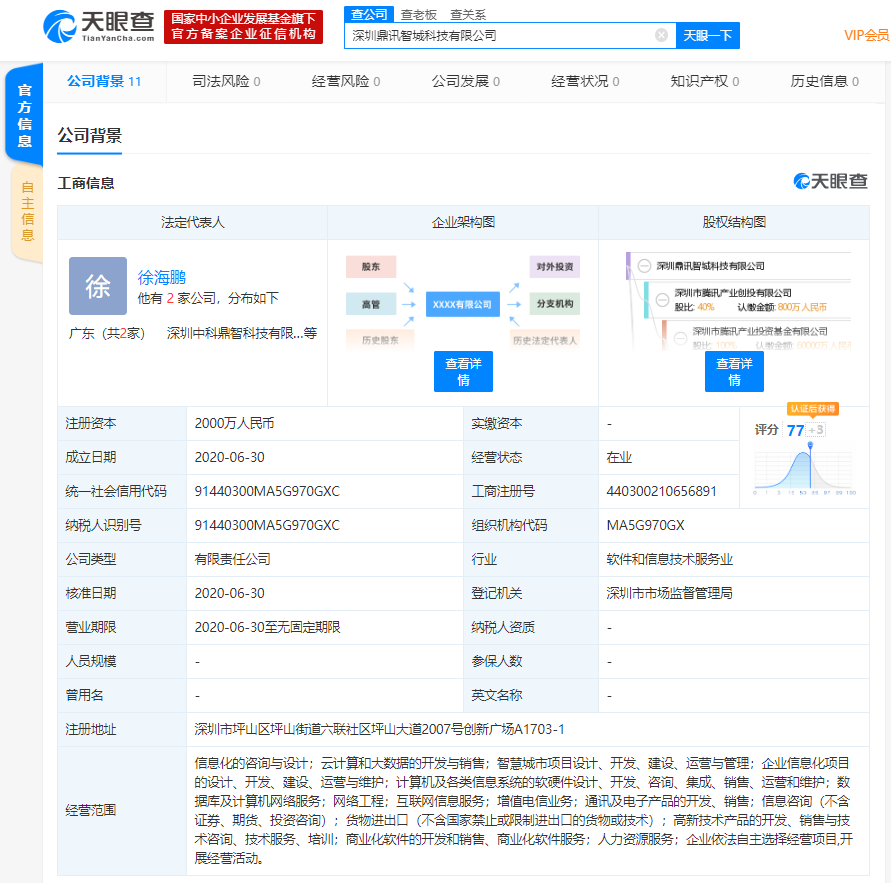
Task: Click the score distribution chart
Action: point(804,470)
